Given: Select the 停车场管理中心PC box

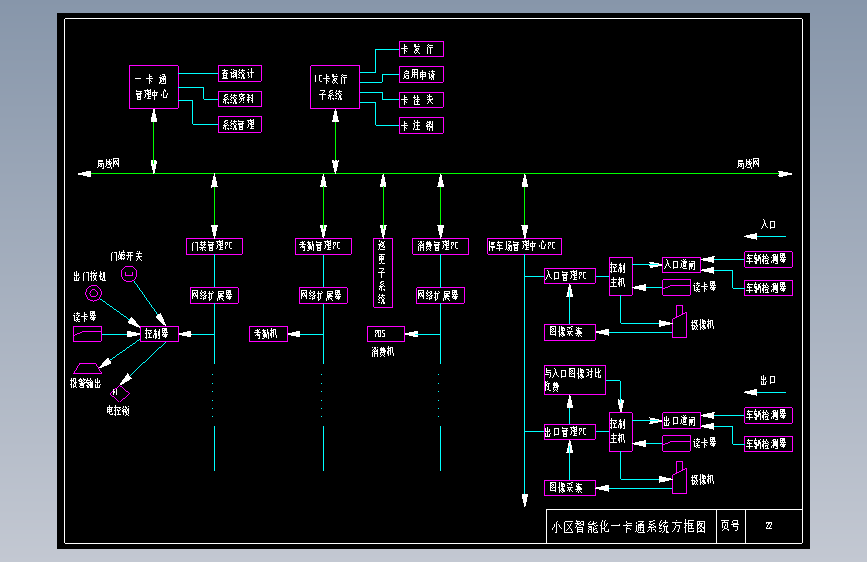Looking at the screenshot, I should pyautogui.click(x=524, y=246).
